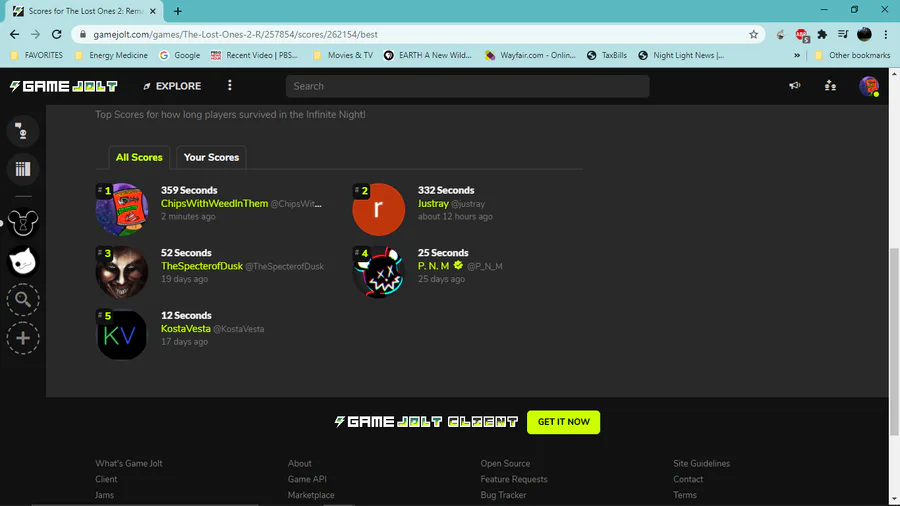900x506 pixels.
Task: Open the Justray profile link
Action: click(433, 204)
